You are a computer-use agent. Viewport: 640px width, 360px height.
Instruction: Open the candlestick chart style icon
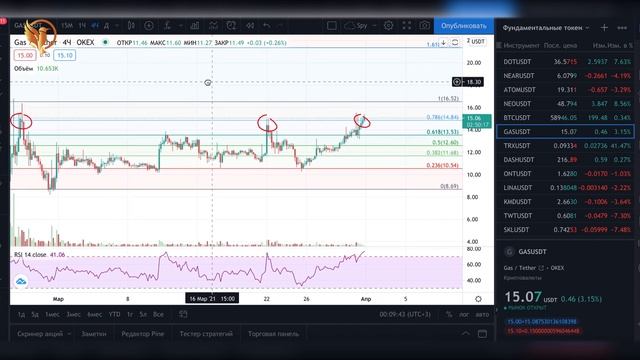pos(131,26)
